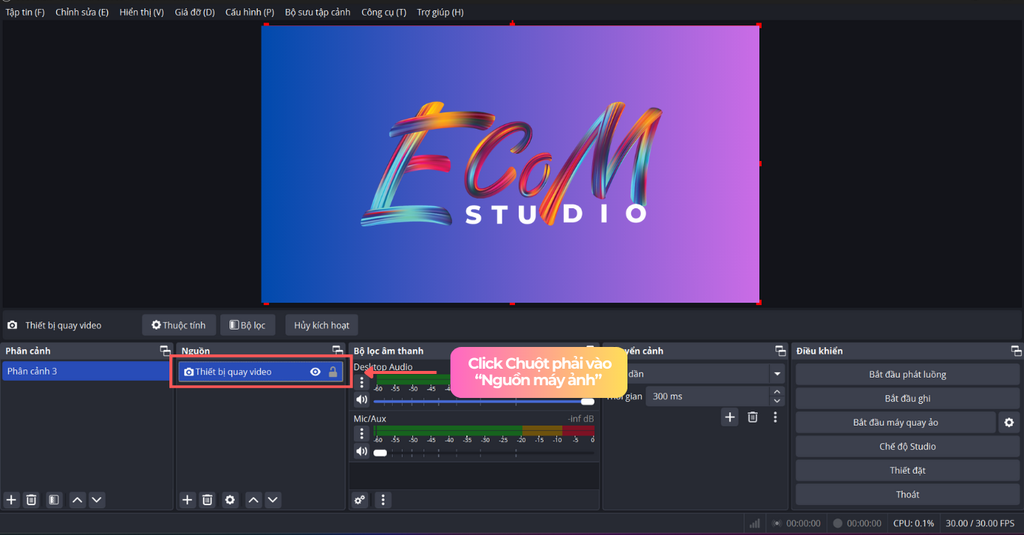Click Mic/Aux label text

pyautogui.click(x=370, y=419)
